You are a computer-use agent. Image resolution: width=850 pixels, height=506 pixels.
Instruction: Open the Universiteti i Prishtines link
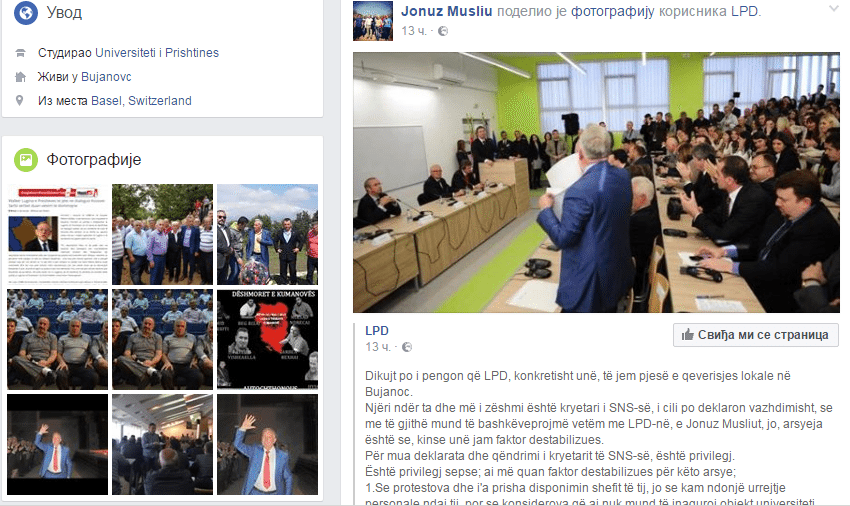click(157, 53)
